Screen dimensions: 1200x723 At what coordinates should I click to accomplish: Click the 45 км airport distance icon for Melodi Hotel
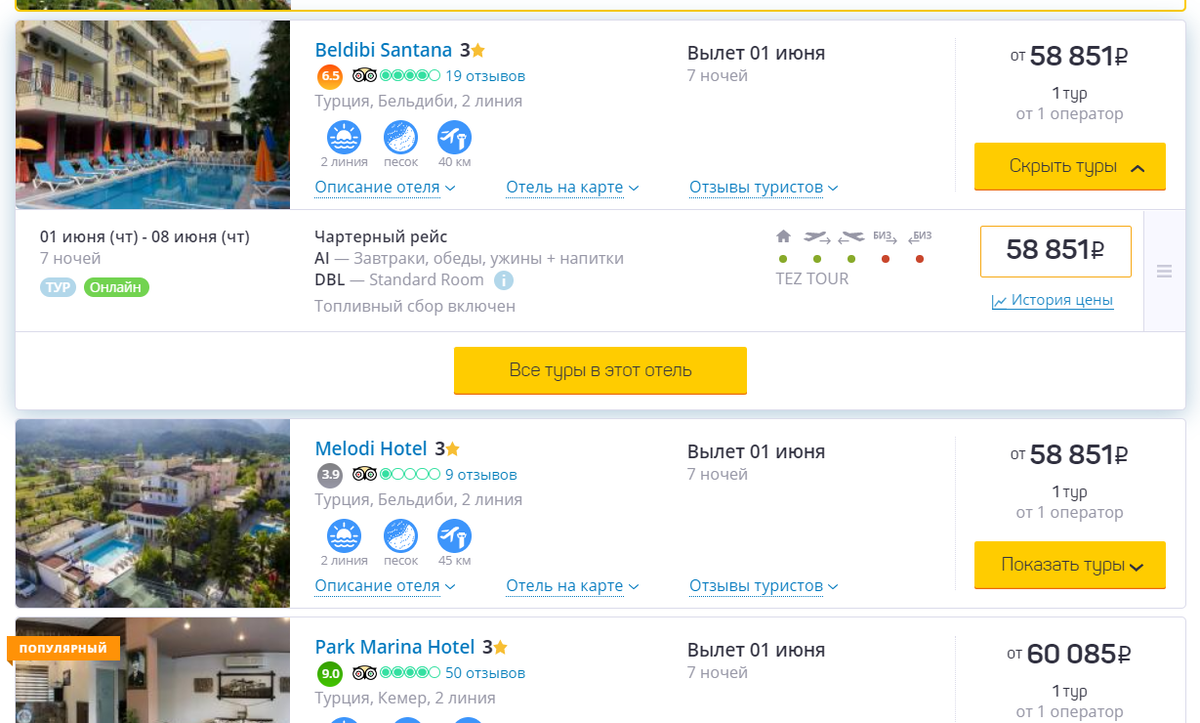coord(453,537)
